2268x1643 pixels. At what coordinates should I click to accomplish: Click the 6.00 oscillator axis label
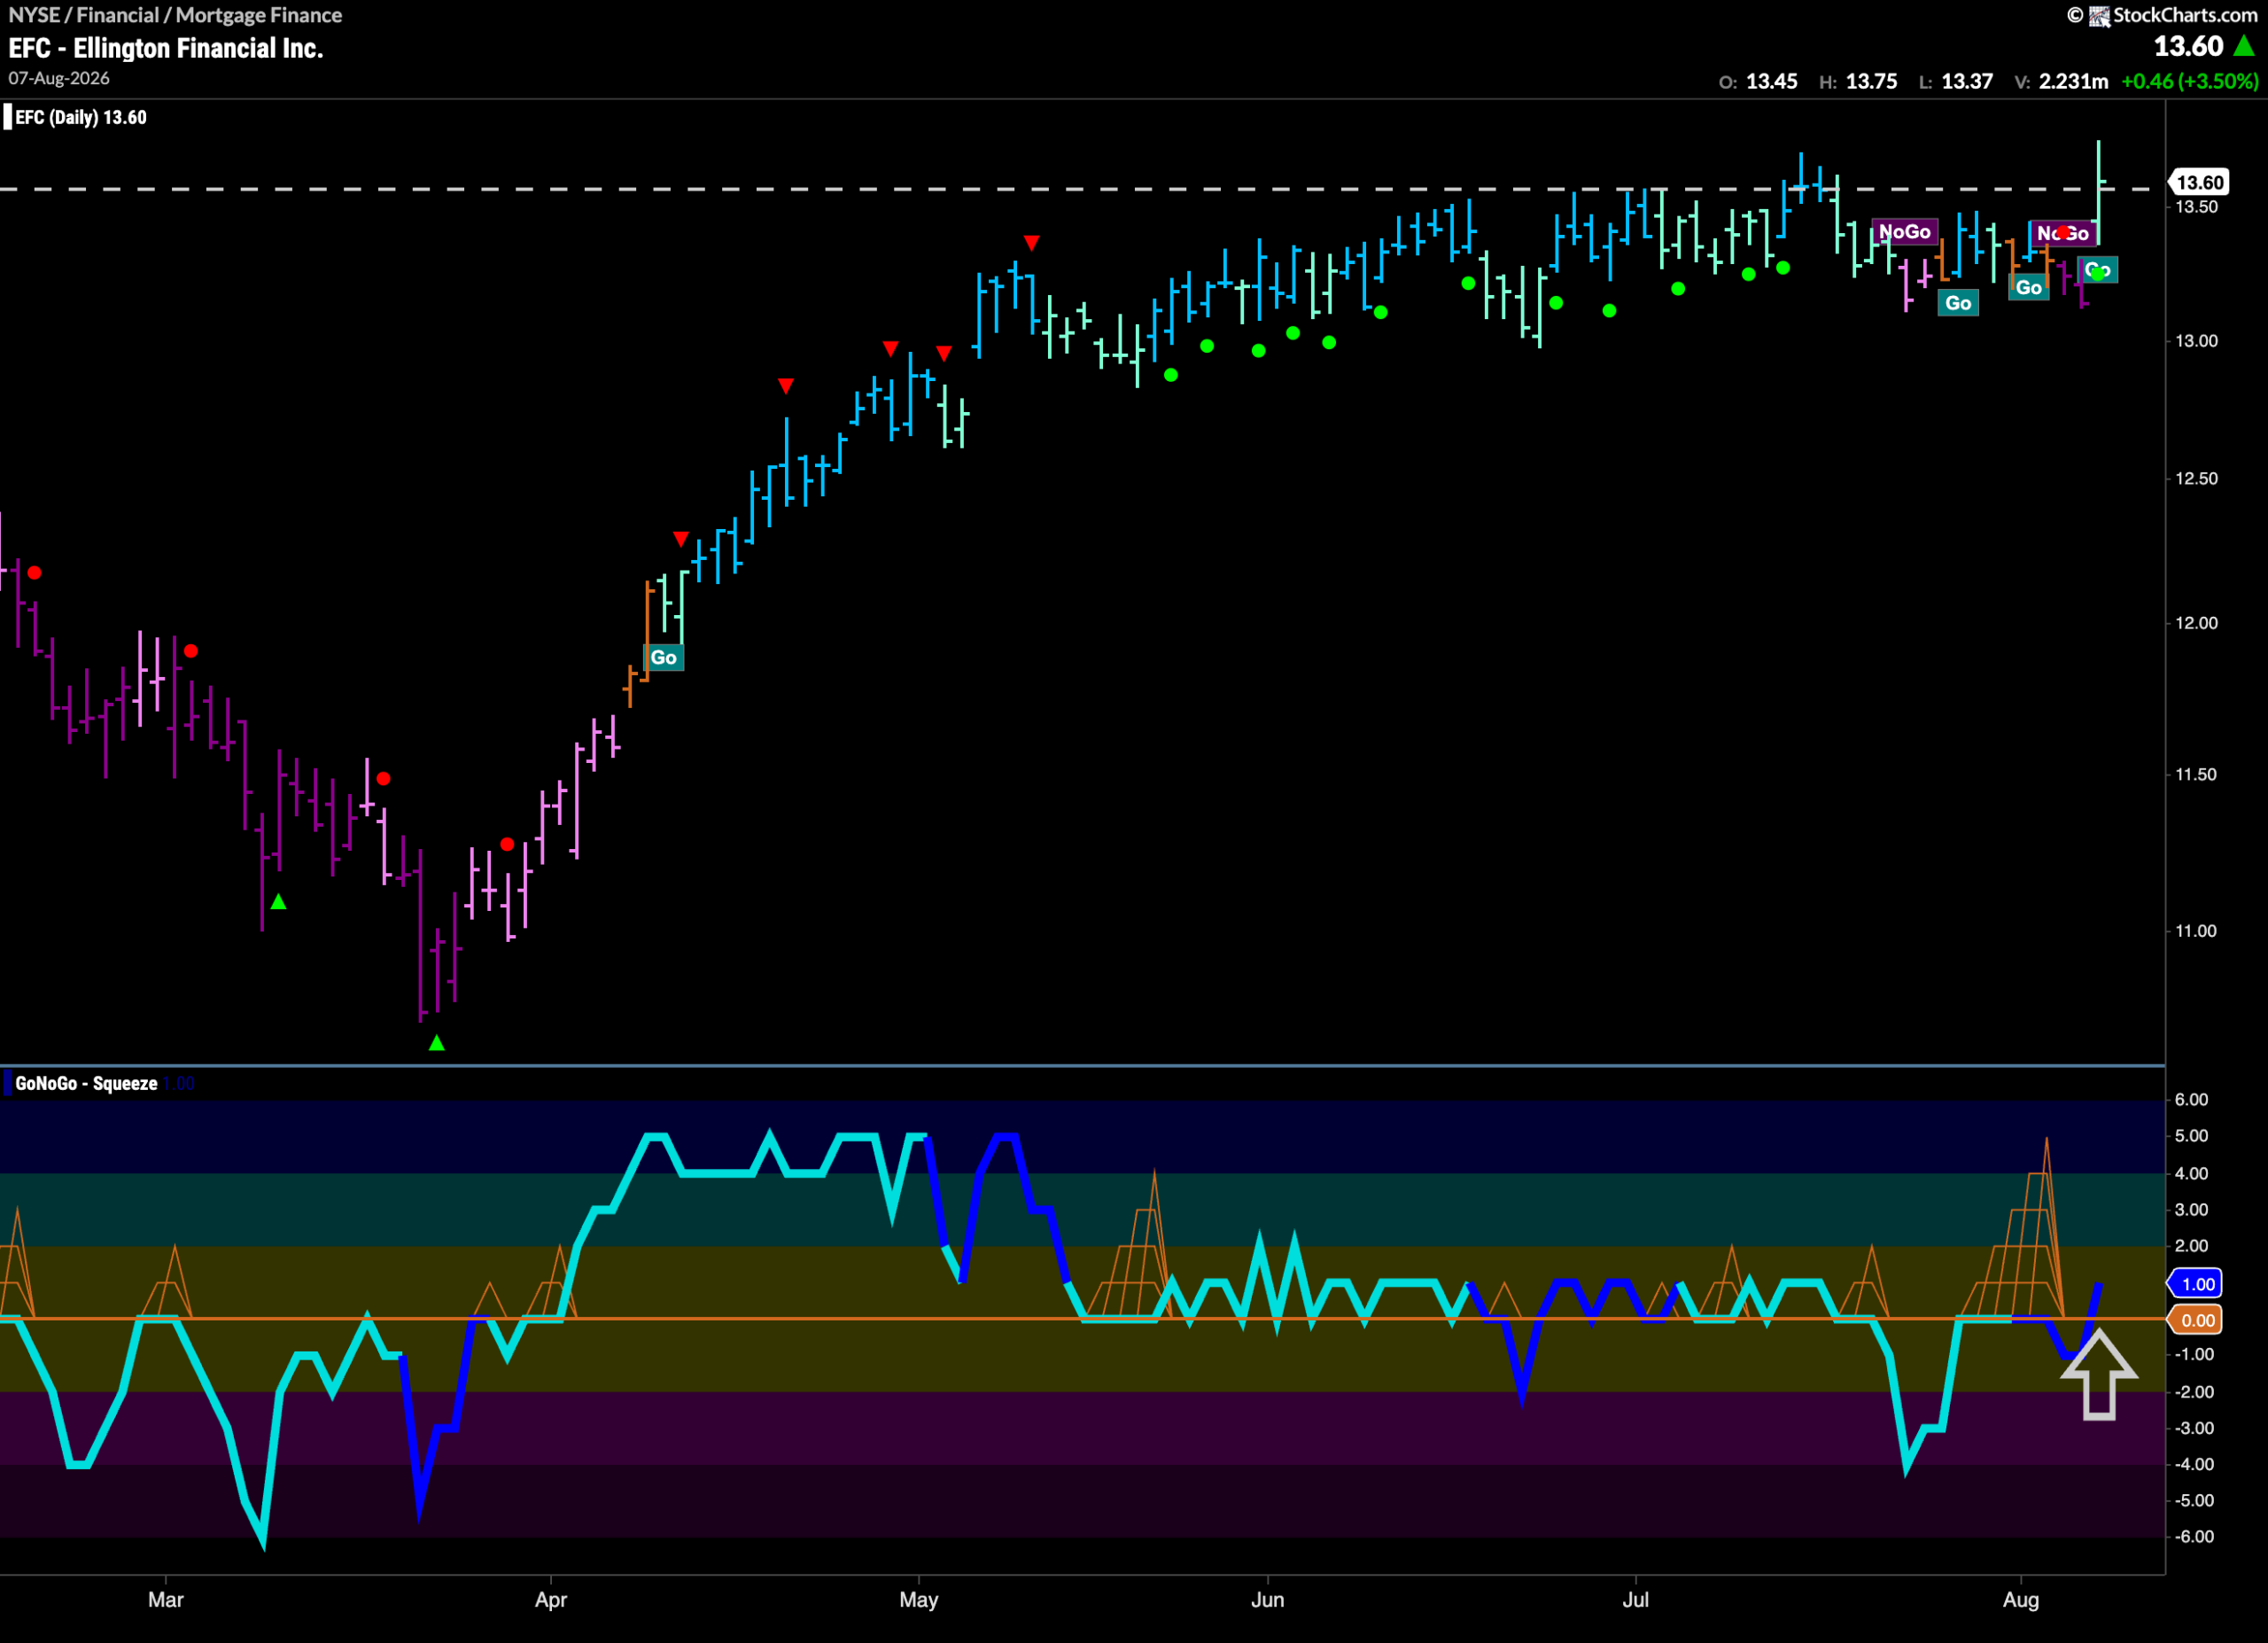click(x=2191, y=1099)
